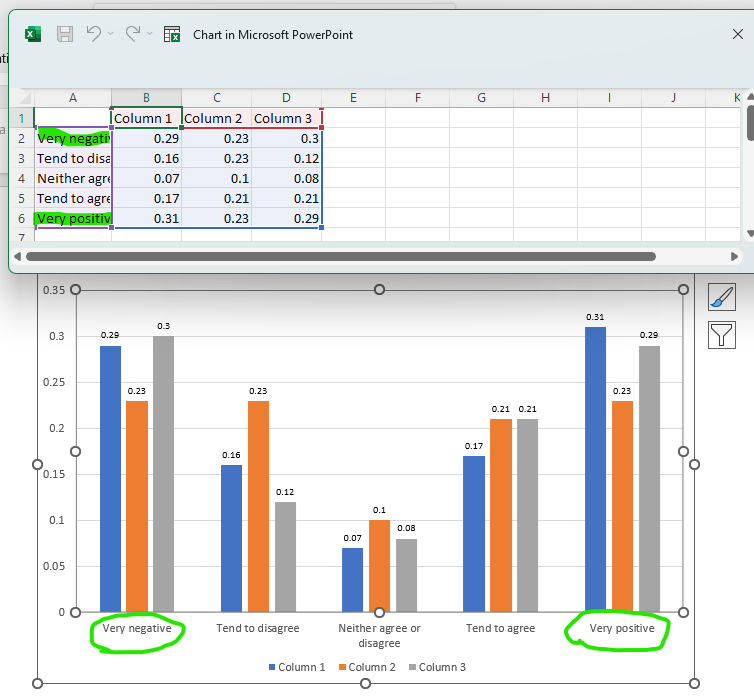
Task: Click the spreadsheet vertical scrollbar down arrow
Action: click(x=749, y=233)
